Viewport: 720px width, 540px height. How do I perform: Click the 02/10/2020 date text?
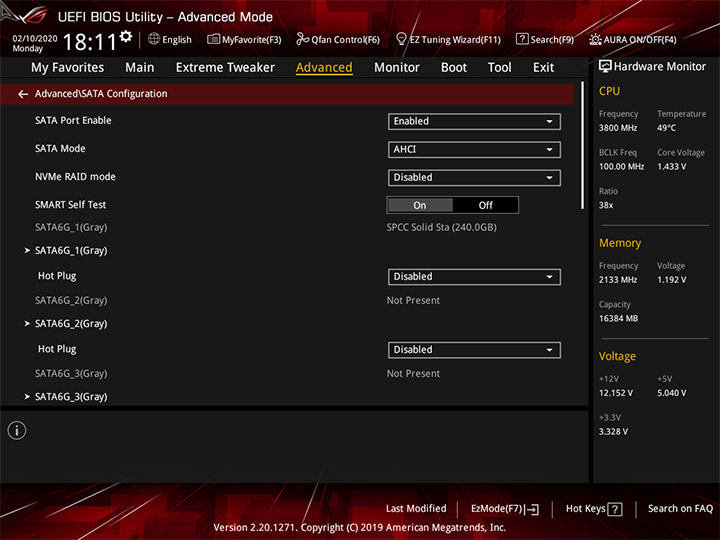pos(35,39)
